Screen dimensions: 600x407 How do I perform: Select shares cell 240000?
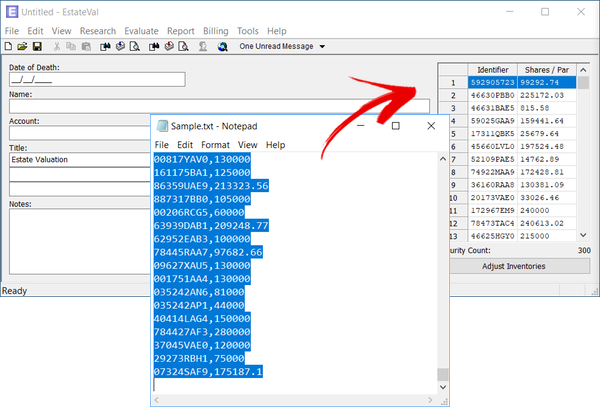tap(547, 210)
